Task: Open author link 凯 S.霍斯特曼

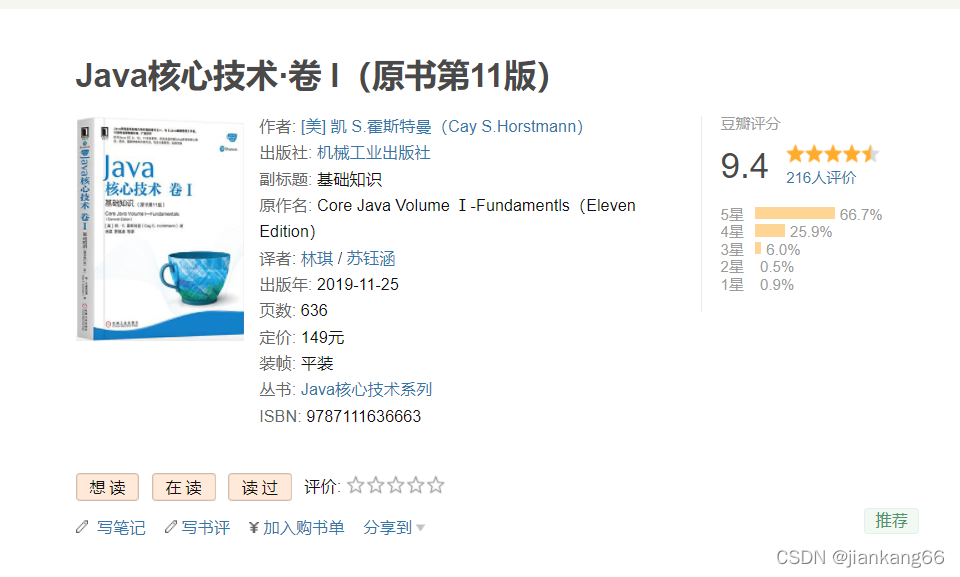Action: click(x=441, y=127)
